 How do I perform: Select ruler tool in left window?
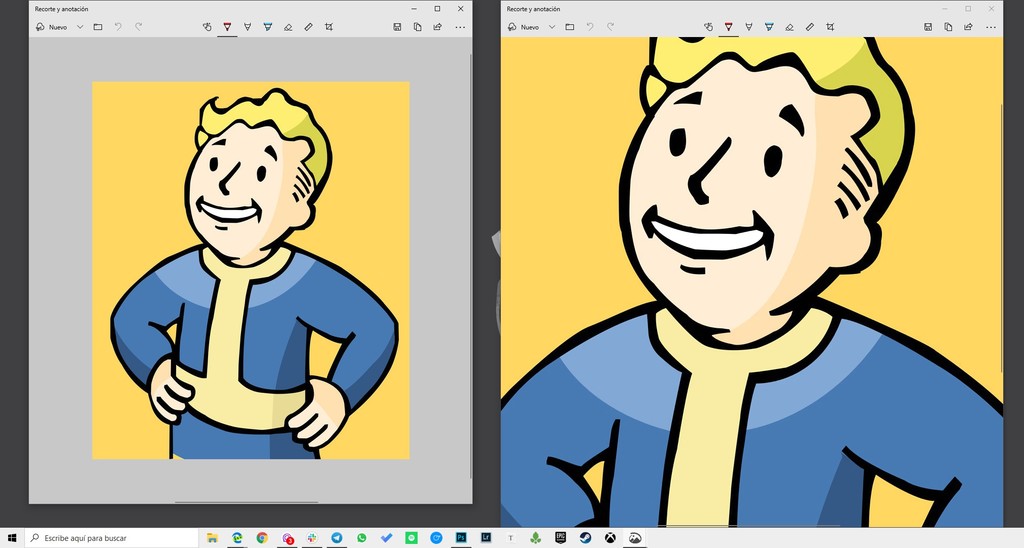[x=308, y=27]
